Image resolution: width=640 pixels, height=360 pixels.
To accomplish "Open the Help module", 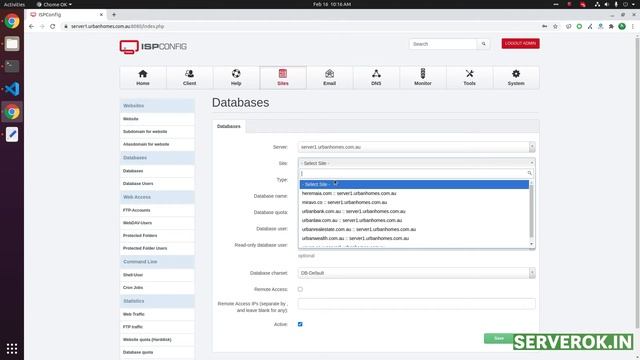I will [236, 78].
